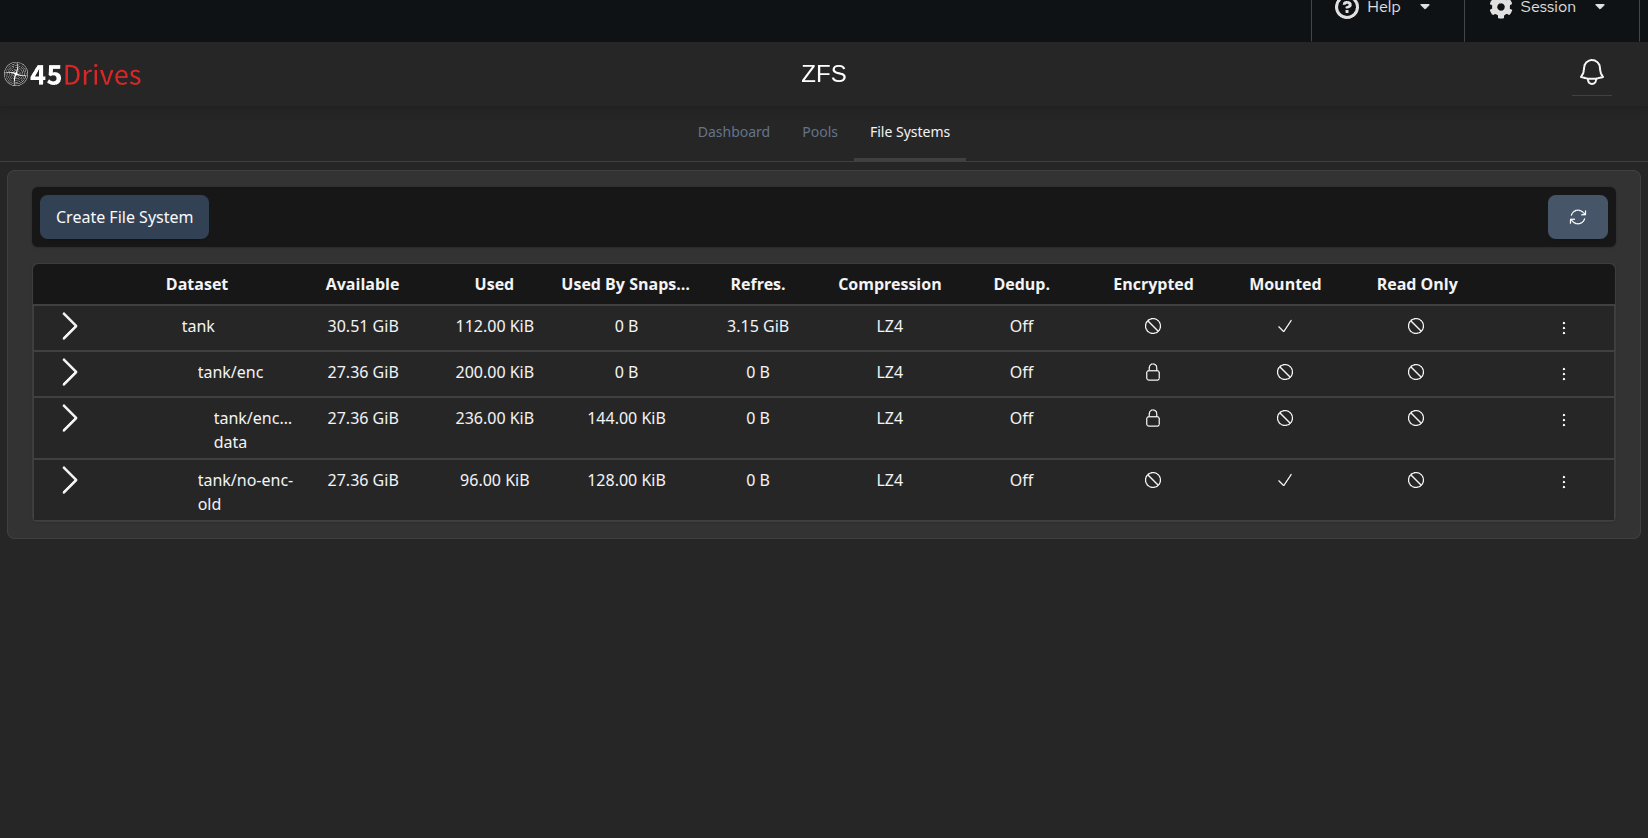
Task: Click the 45Drives logo
Action: [73, 75]
